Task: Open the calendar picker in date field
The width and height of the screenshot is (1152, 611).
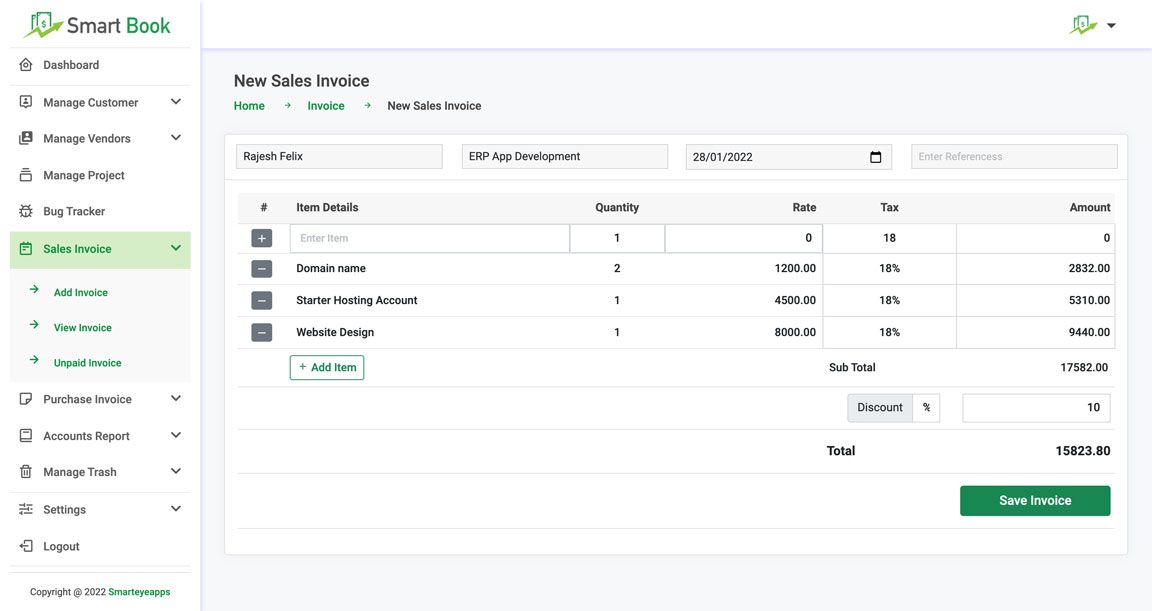Action: [875, 157]
